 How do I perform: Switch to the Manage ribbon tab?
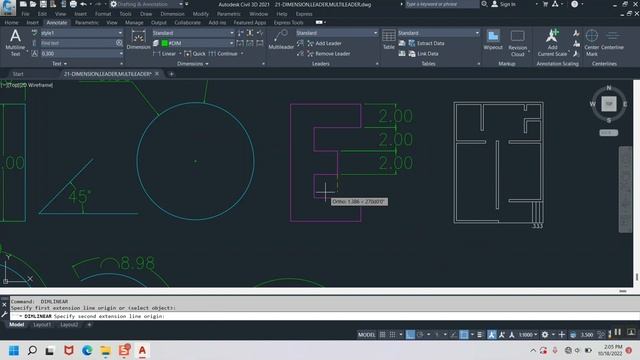coord(134,22)
